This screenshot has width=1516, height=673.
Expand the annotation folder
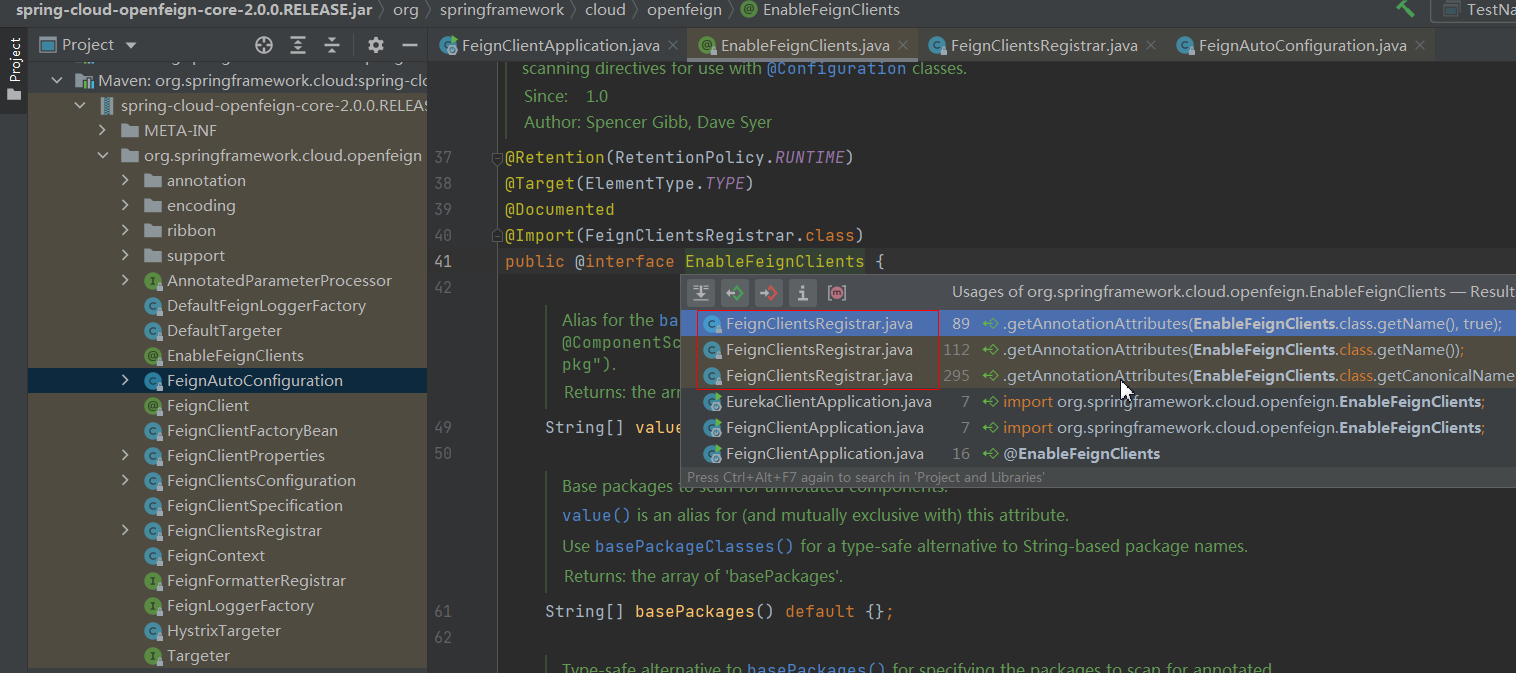pos(125,181)
